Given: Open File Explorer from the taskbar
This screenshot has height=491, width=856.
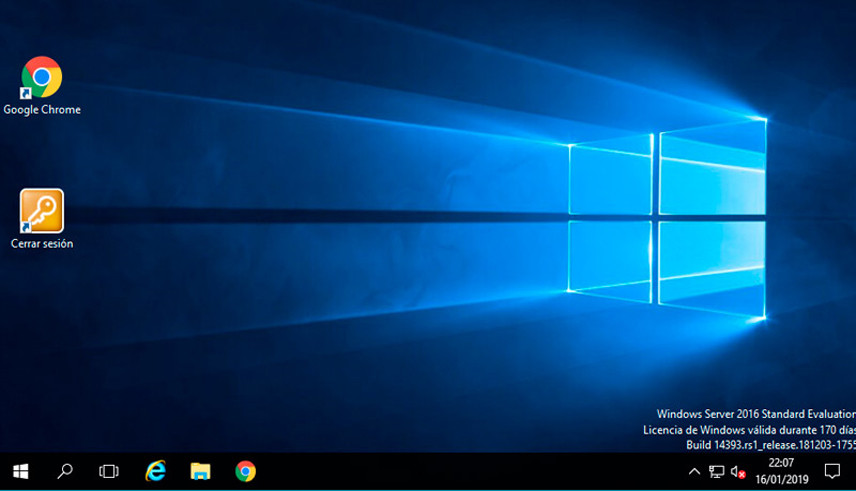Looking at the screenshot, I should coord(201,471).
